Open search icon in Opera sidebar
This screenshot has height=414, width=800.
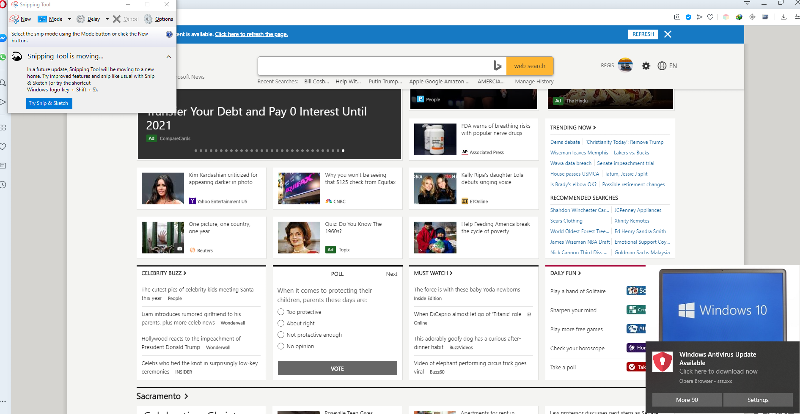(3, 82)
